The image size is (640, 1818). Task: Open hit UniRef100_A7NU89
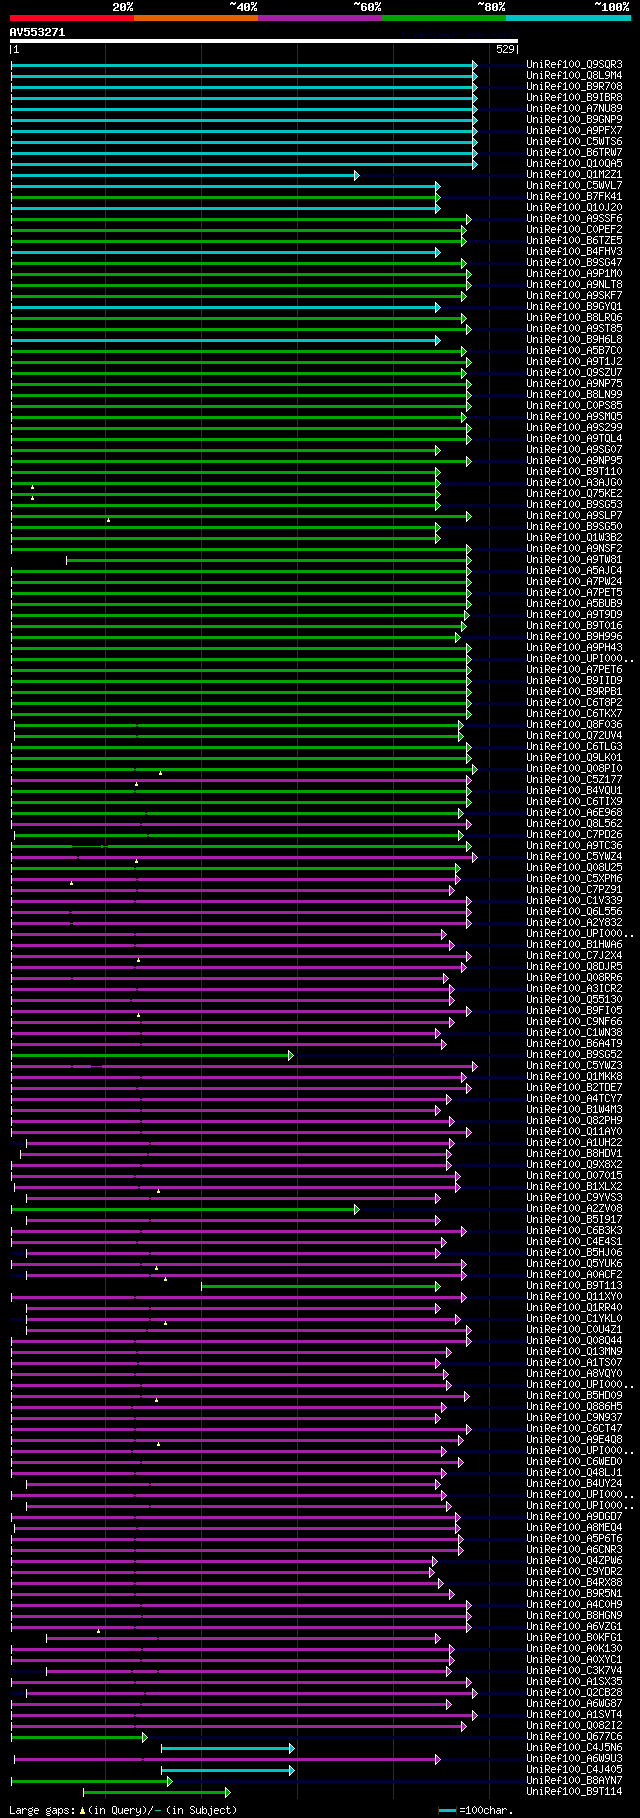(574, 109)
